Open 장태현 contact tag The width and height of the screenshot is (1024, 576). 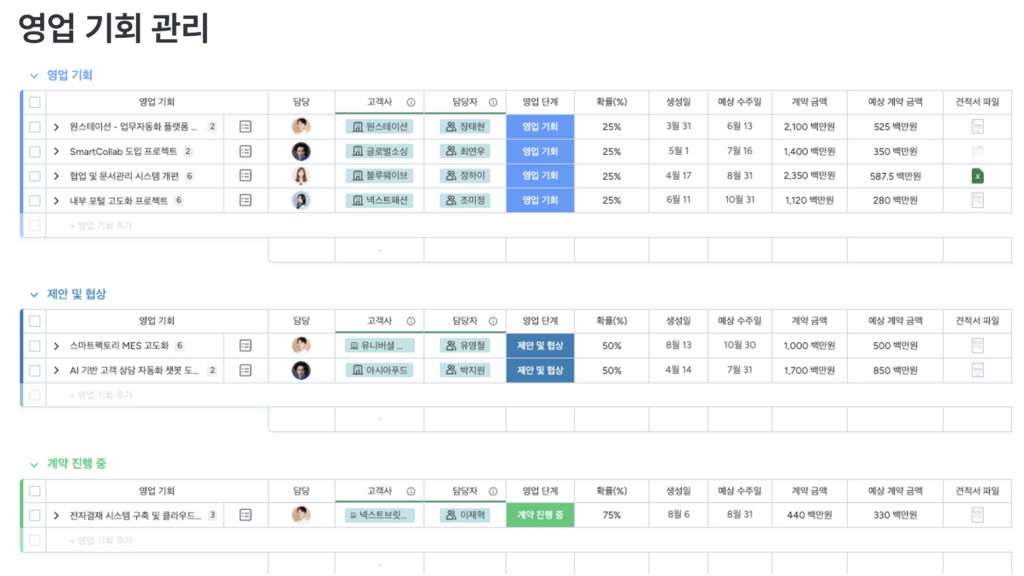pos(465,127)
